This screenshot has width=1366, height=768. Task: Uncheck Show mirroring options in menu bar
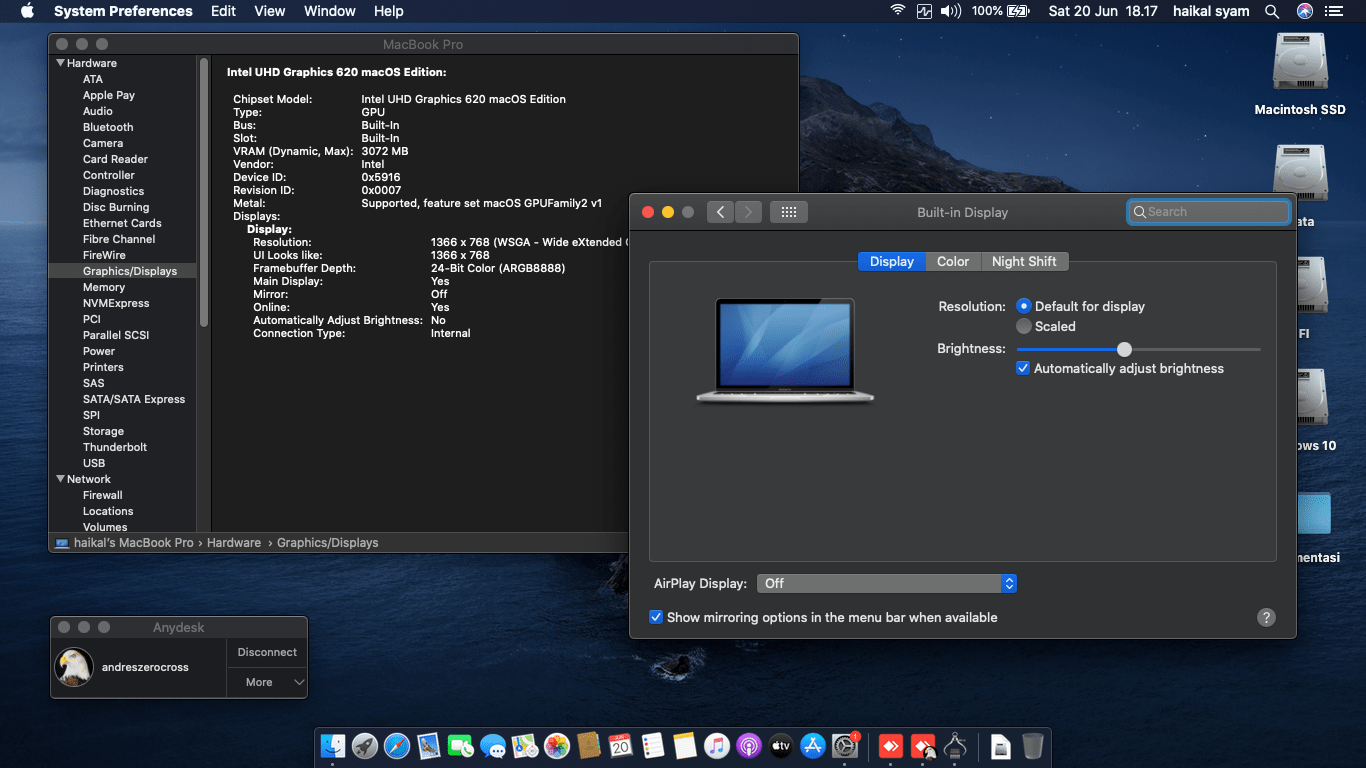656,617
